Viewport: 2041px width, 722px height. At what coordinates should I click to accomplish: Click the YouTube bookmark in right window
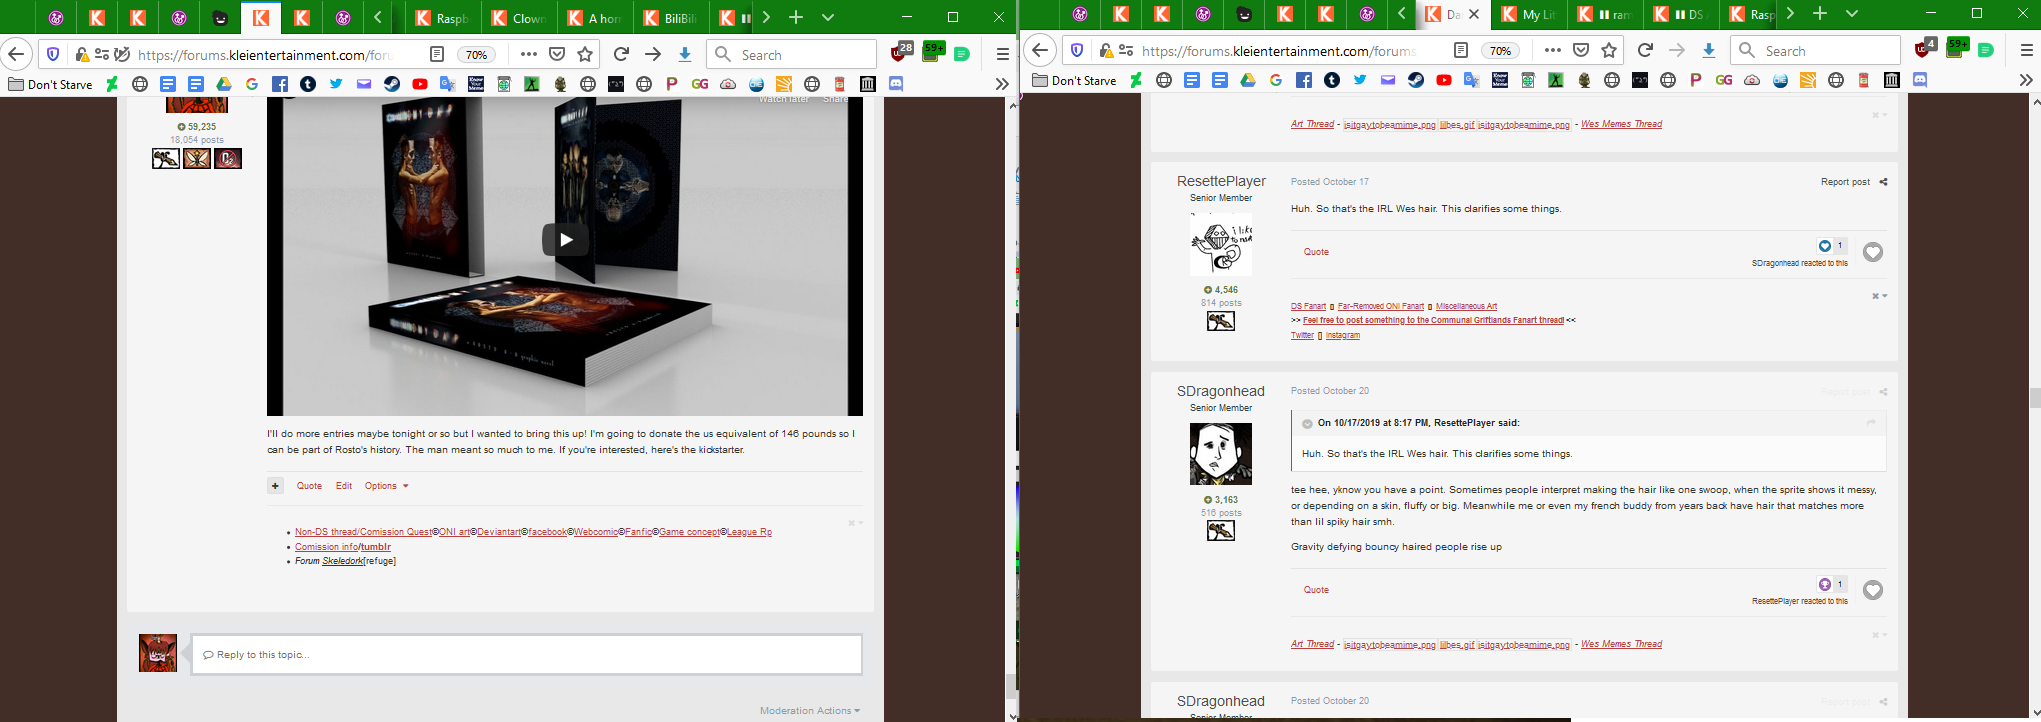click(x=1443, y=80)
